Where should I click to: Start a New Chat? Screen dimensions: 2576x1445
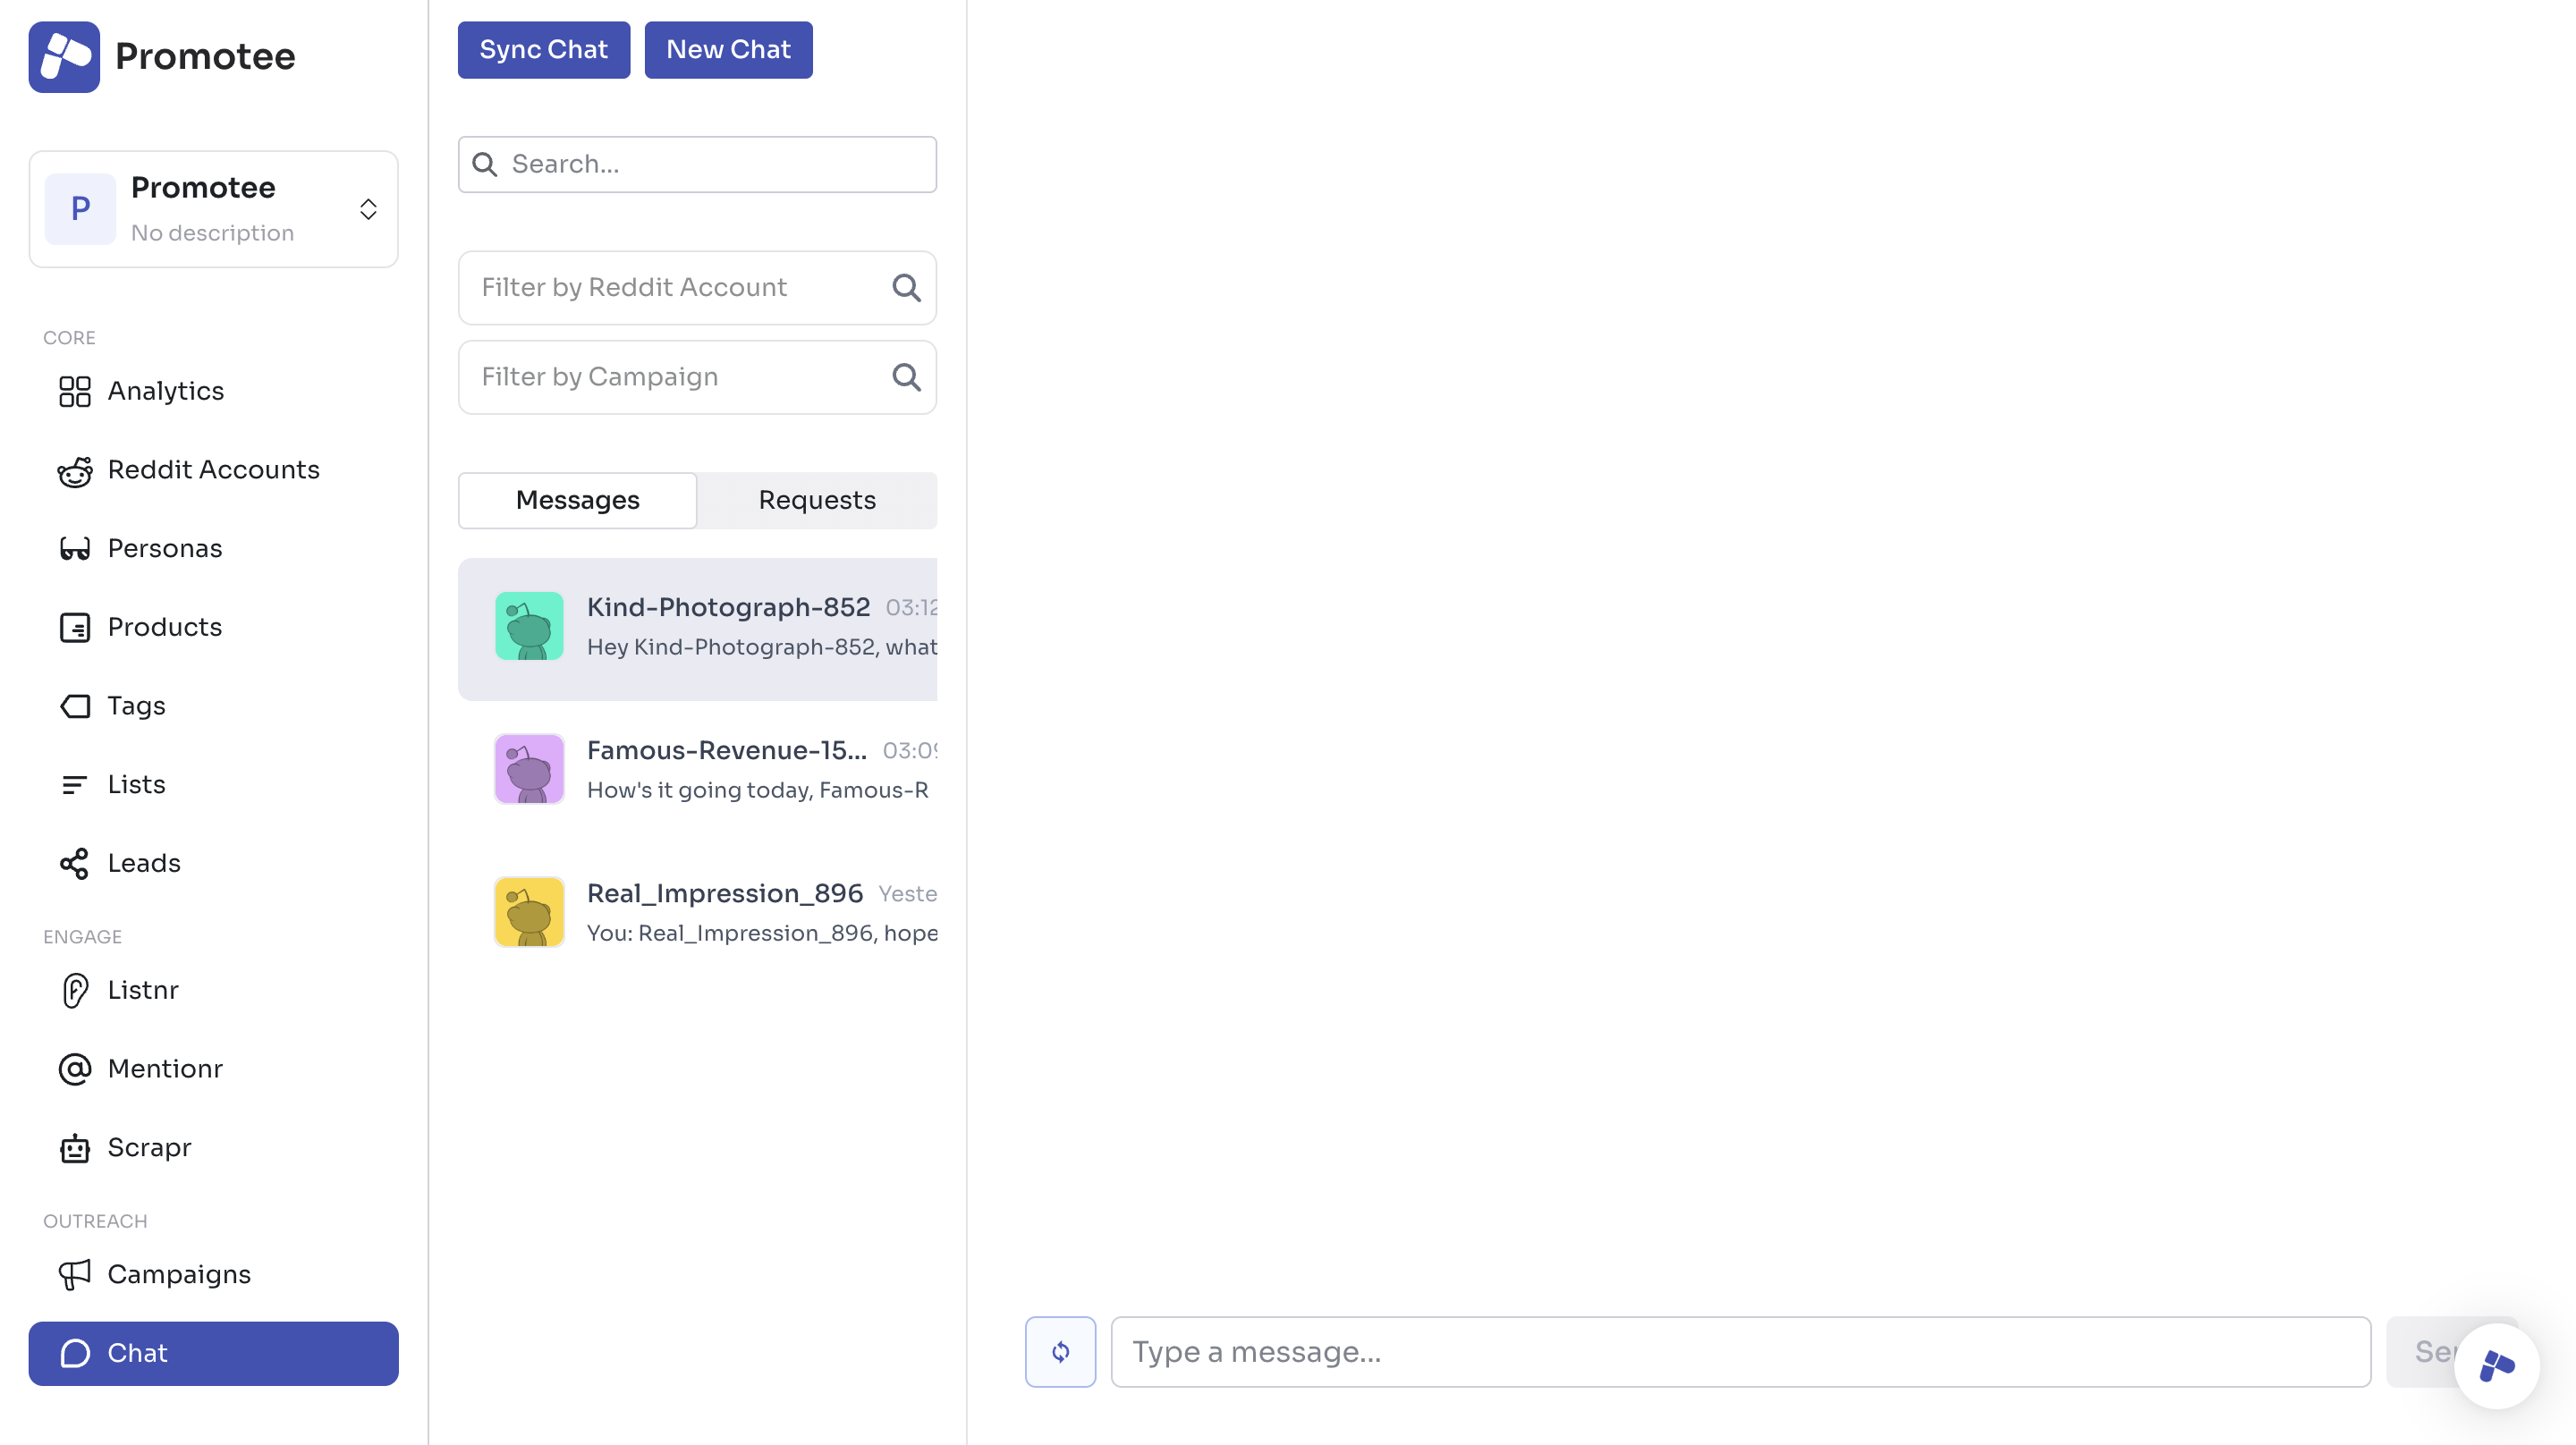[x=728, y=50]
